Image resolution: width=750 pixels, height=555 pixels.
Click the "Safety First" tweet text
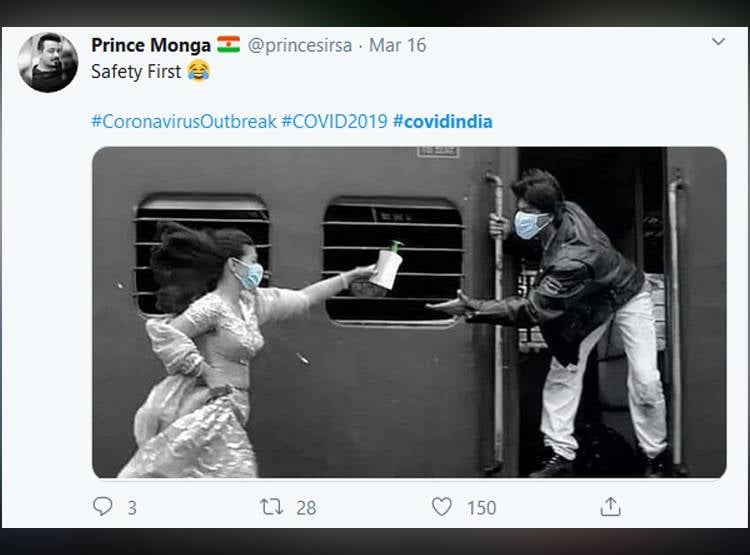(x=136, y=72)
